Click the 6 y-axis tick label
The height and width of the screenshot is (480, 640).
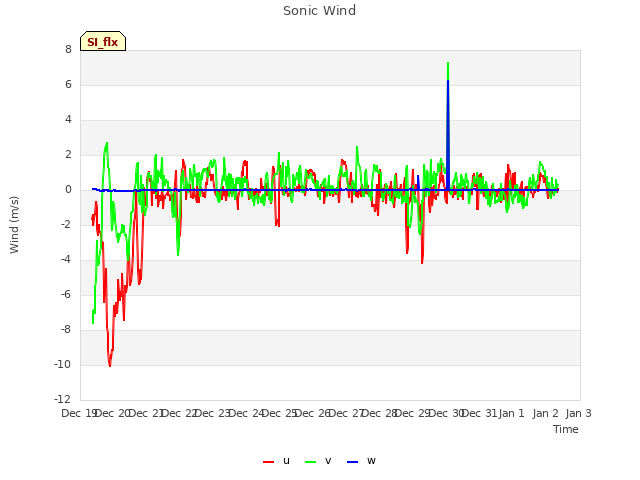coord(68,84)
